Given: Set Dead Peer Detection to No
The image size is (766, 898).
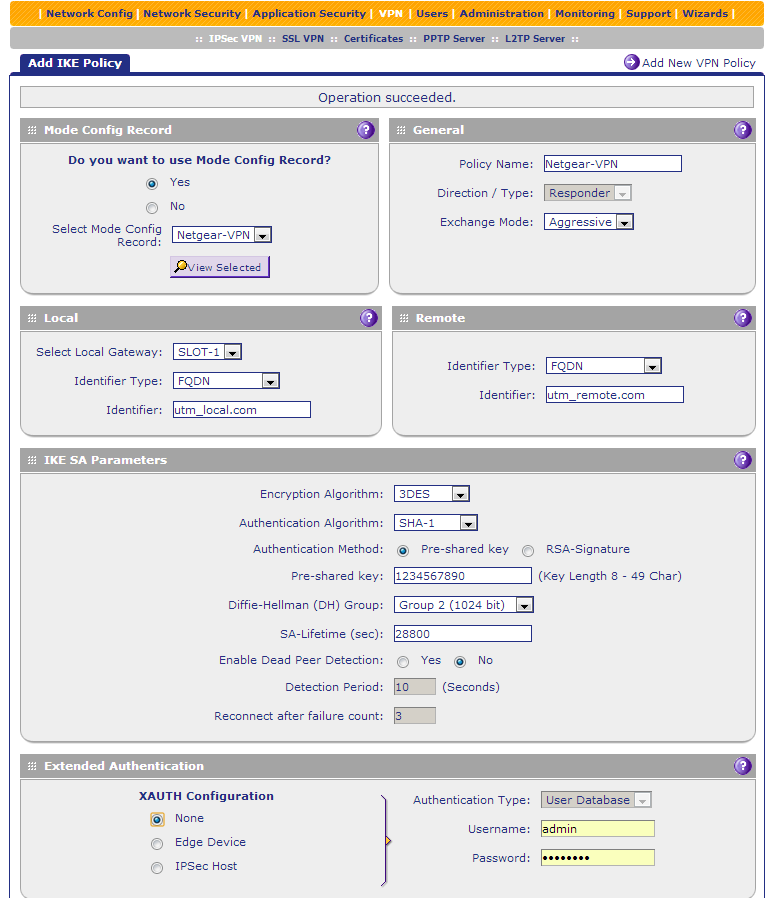Looking at the screenshot, I should coord(460,662).
